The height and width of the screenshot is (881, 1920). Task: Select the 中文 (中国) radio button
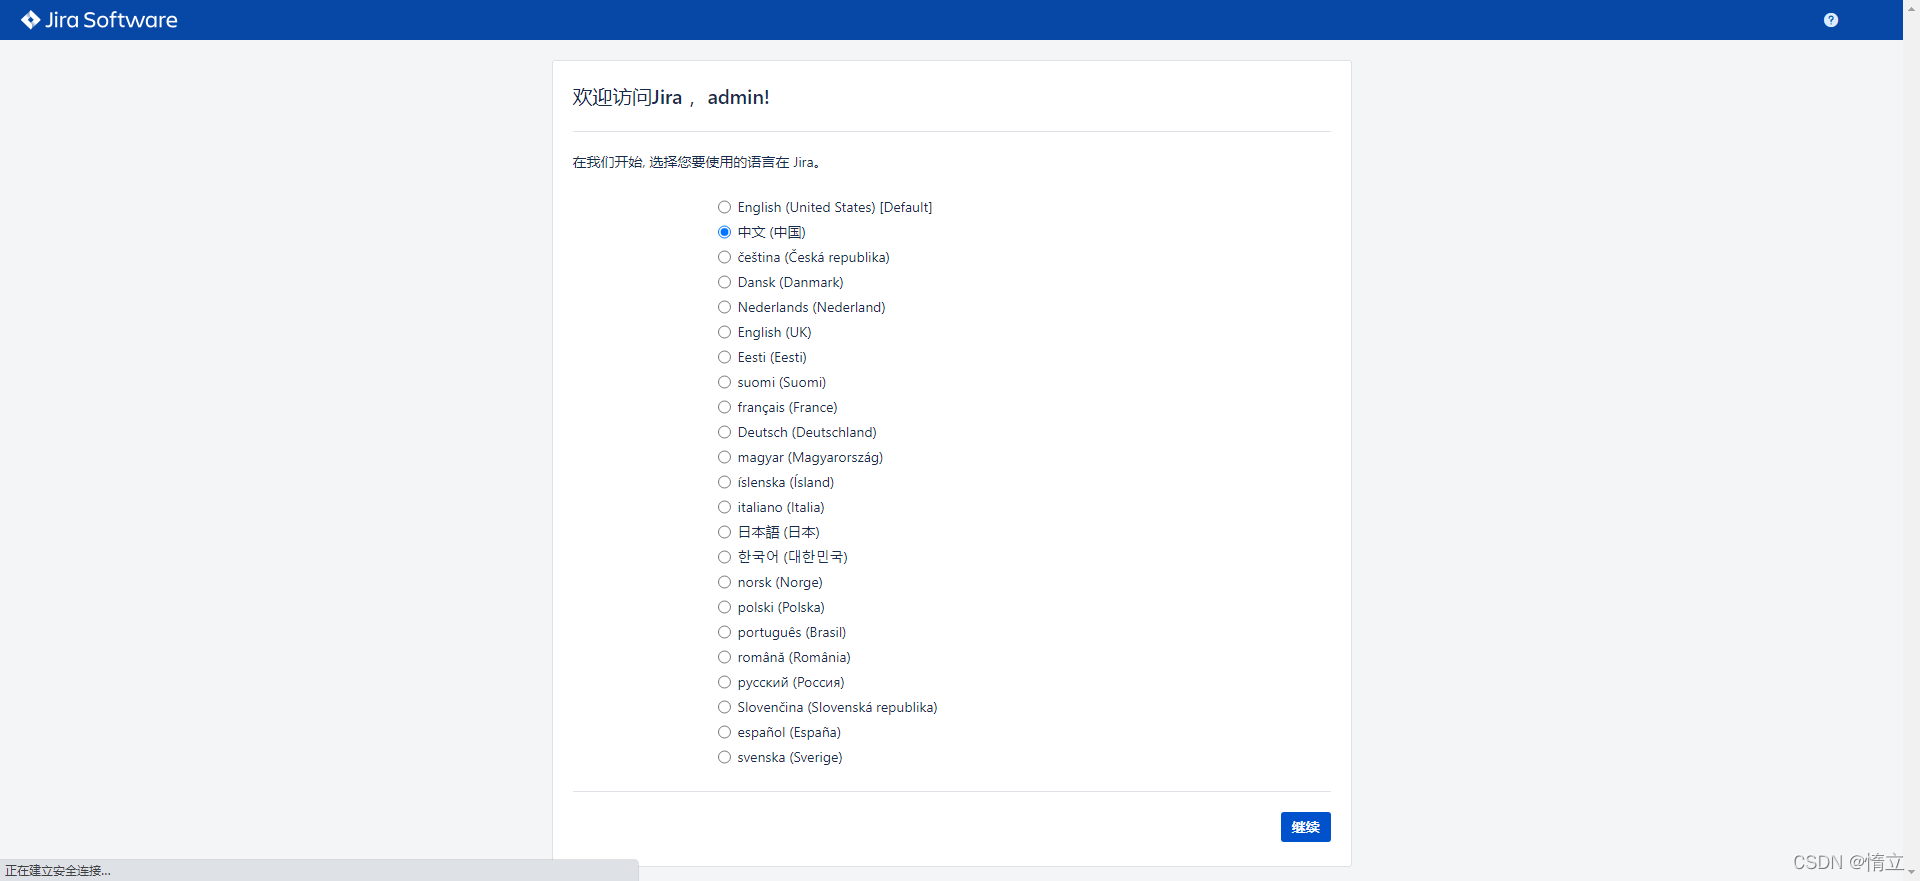coord(724,232)
